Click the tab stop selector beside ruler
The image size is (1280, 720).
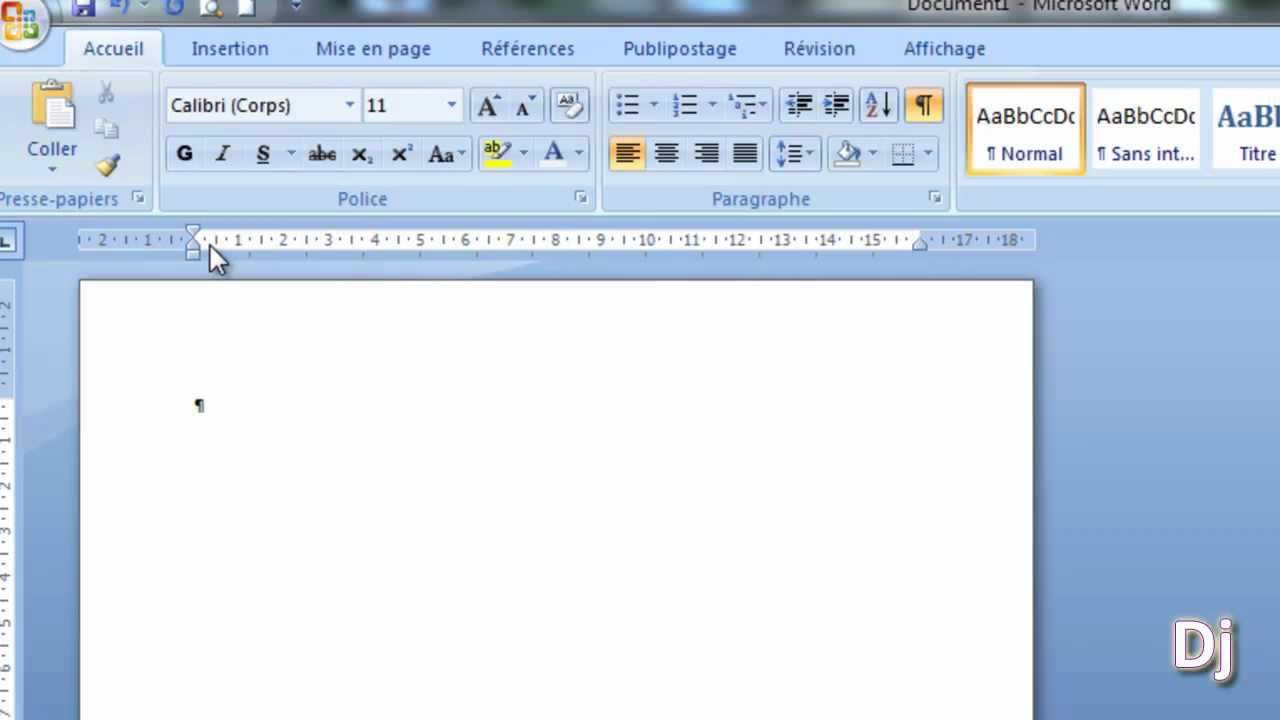tap(8, 241)
